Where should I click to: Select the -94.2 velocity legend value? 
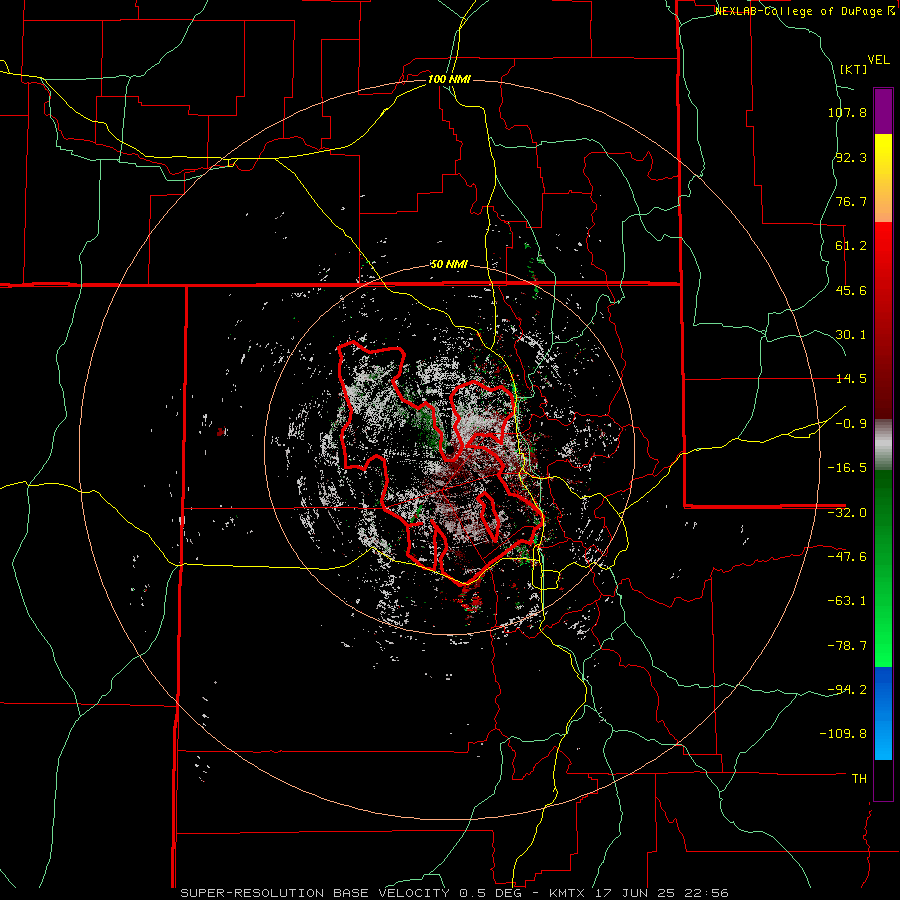(847, 689)
